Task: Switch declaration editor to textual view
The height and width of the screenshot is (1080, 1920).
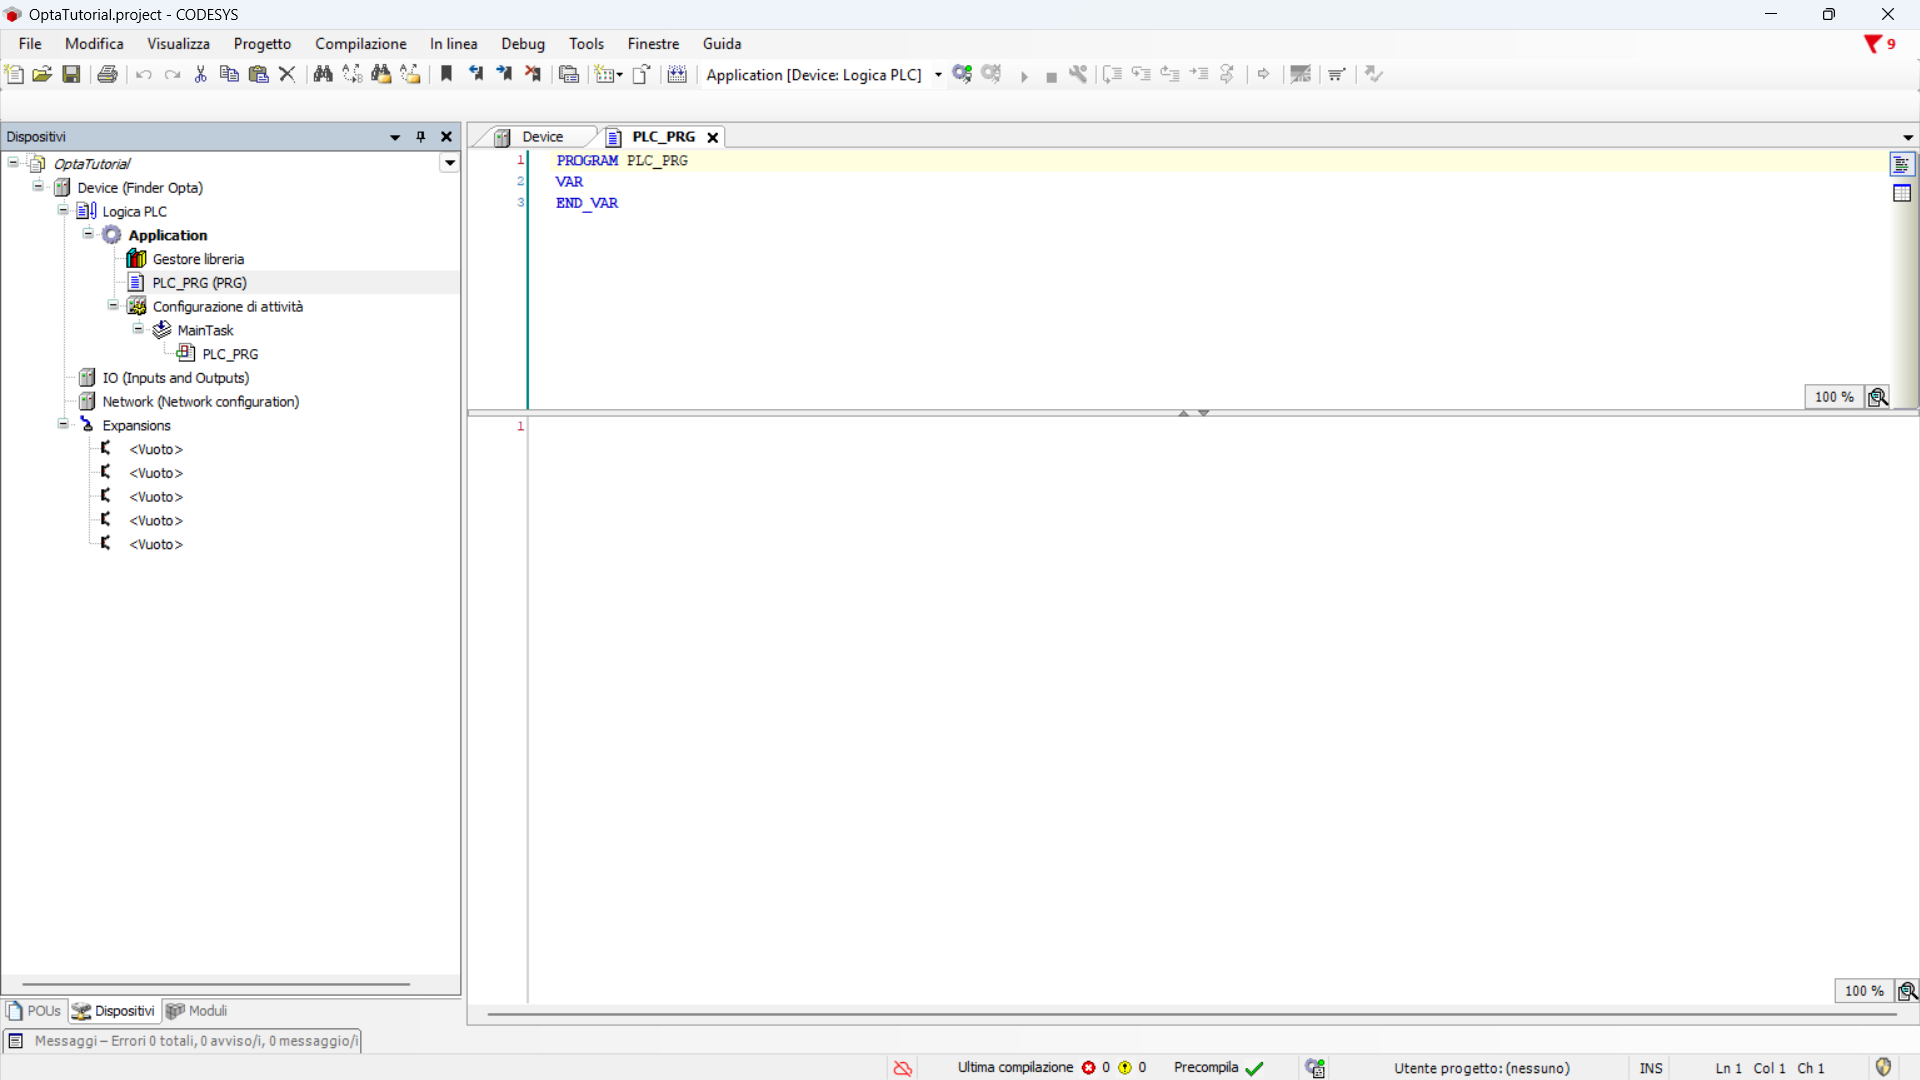Action: coord(1902,165)
